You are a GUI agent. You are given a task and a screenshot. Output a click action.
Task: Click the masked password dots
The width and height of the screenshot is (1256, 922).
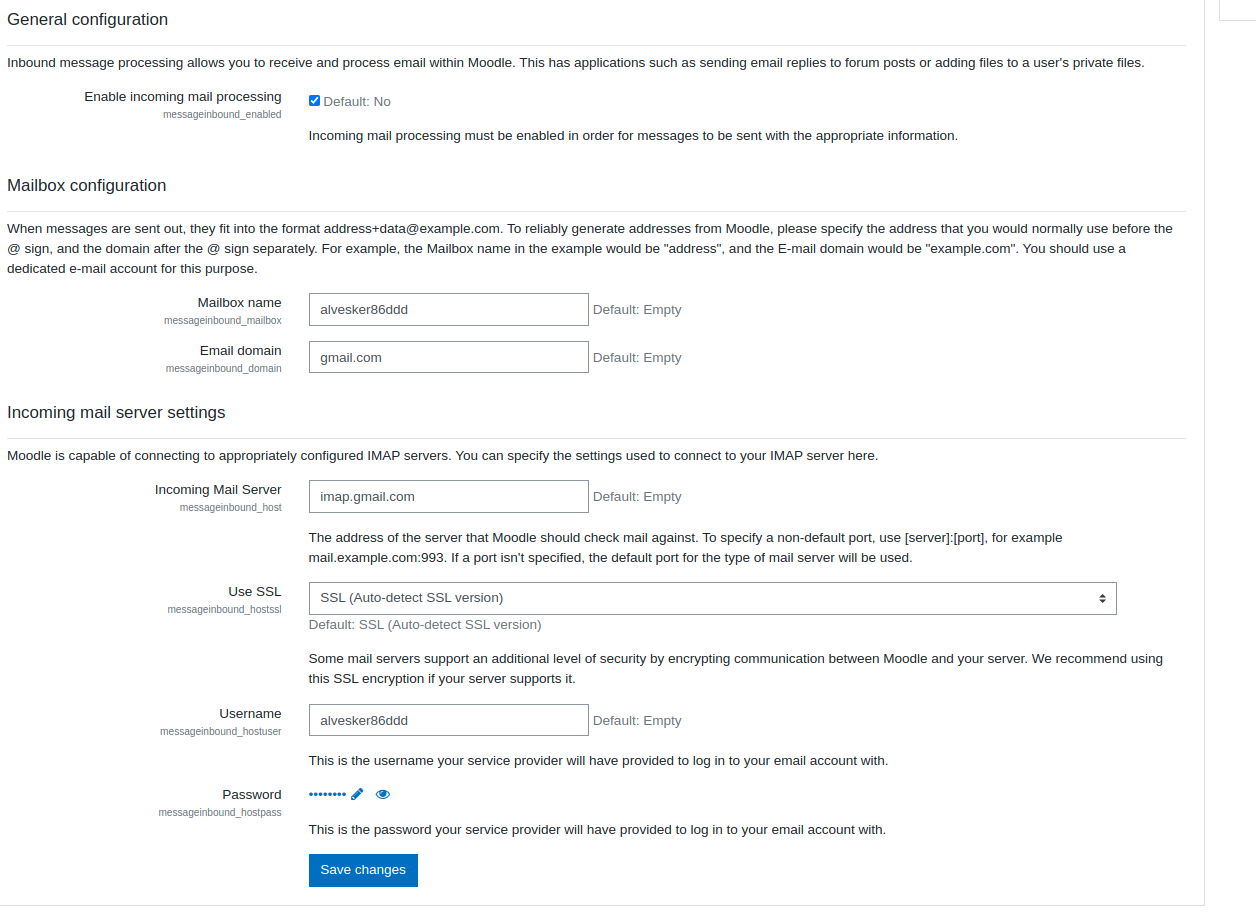click(x=327, y=794)
